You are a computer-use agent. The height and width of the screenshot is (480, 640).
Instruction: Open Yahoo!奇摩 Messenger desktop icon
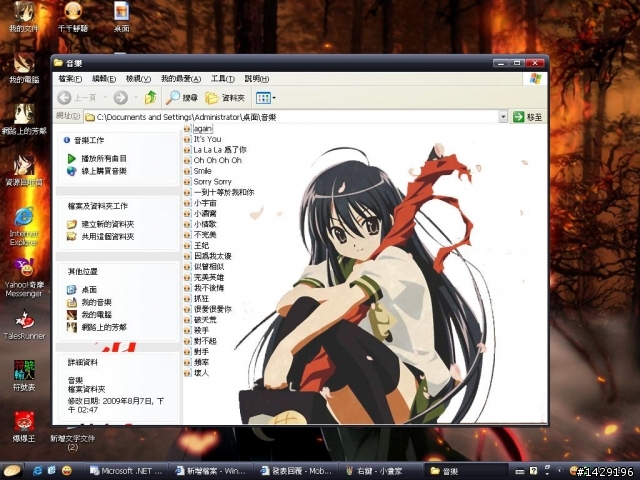(x=24, y=278)
